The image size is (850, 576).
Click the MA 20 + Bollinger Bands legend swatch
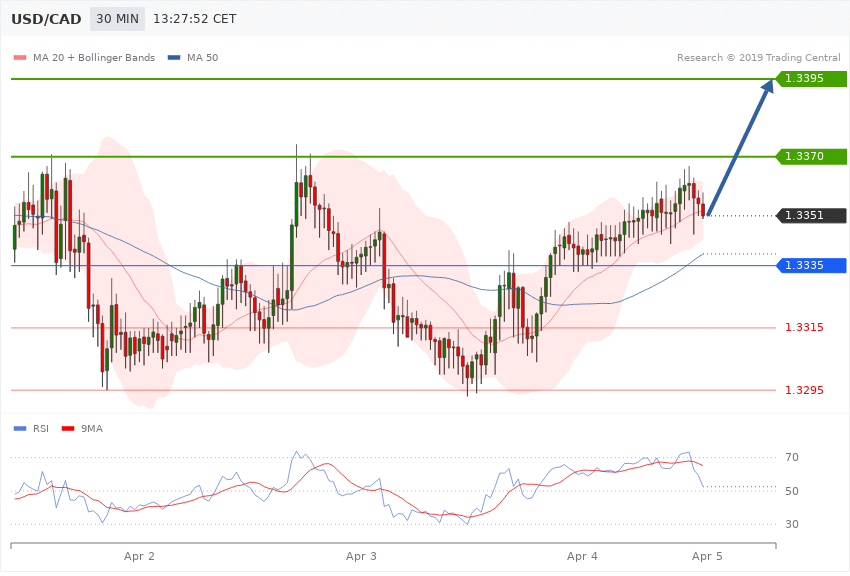[x=20, y=57]
